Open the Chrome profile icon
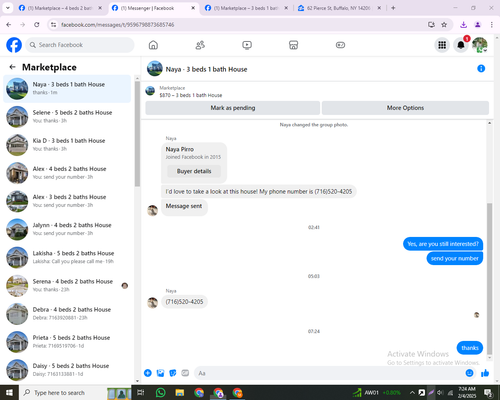 coord(478,25)
